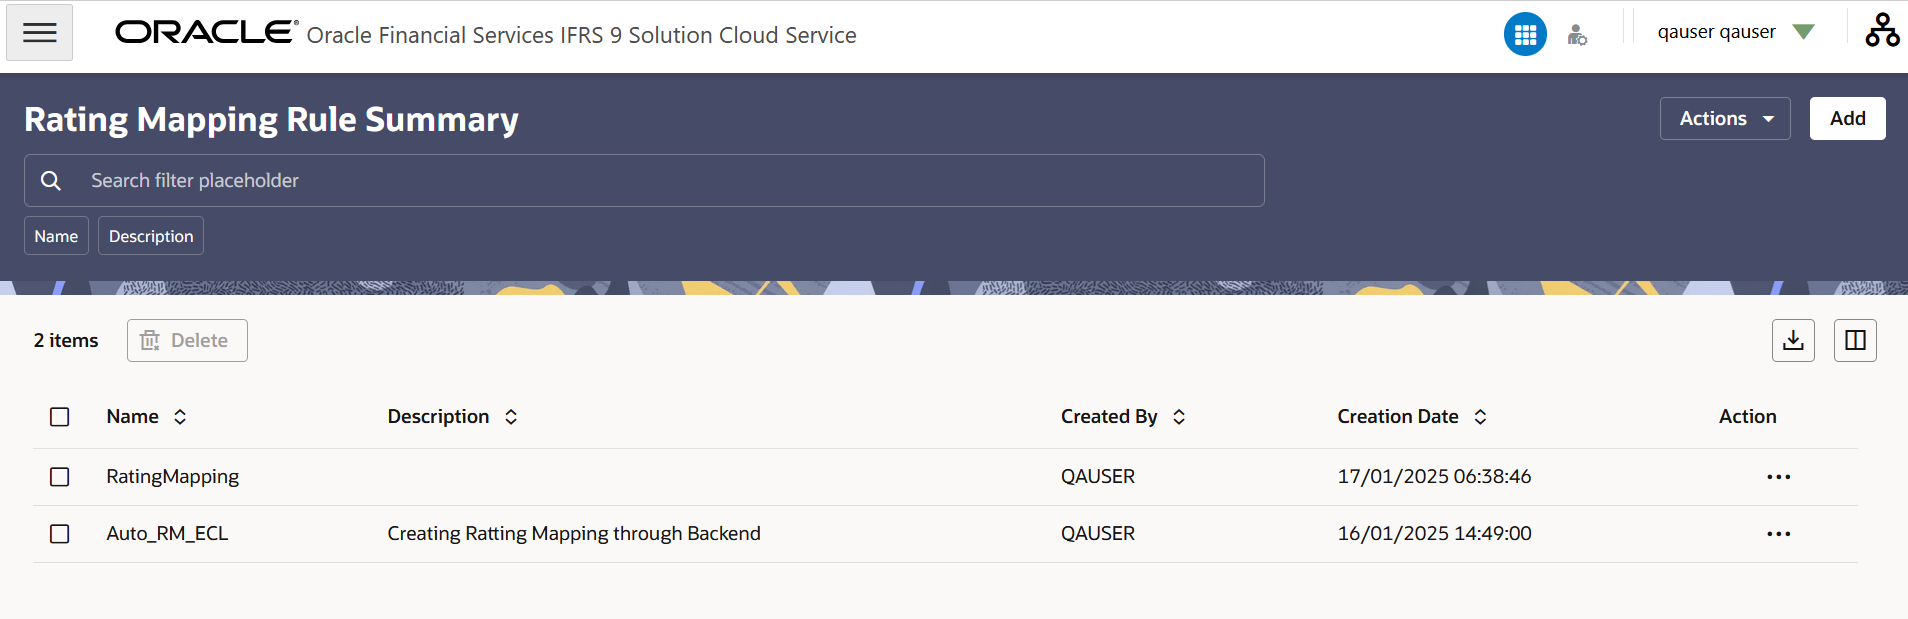1908x619 pixels.
Task: Open the column chooser icon
Action: (1855, 340)
